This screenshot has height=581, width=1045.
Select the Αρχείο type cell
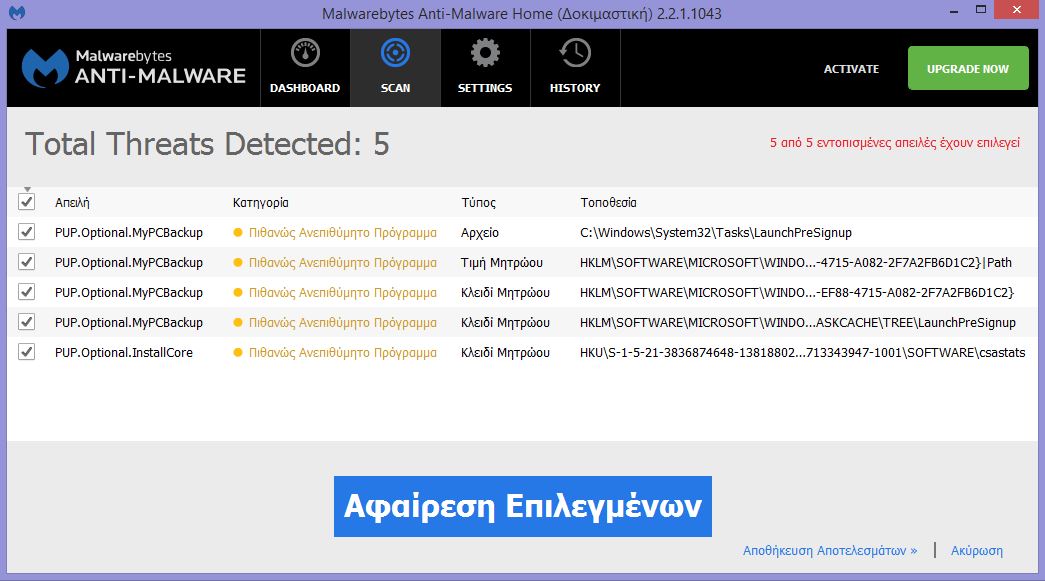coord(480,233)
